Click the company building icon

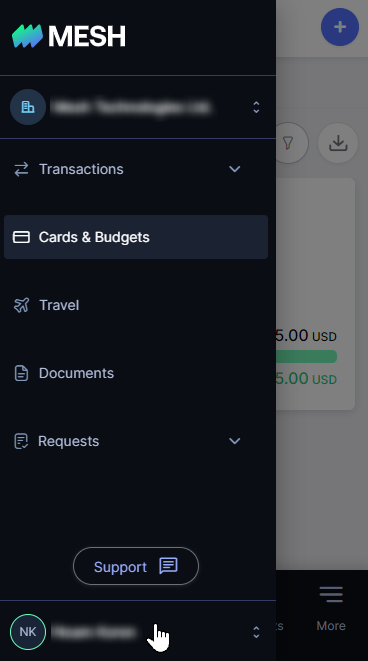point(28,107)
